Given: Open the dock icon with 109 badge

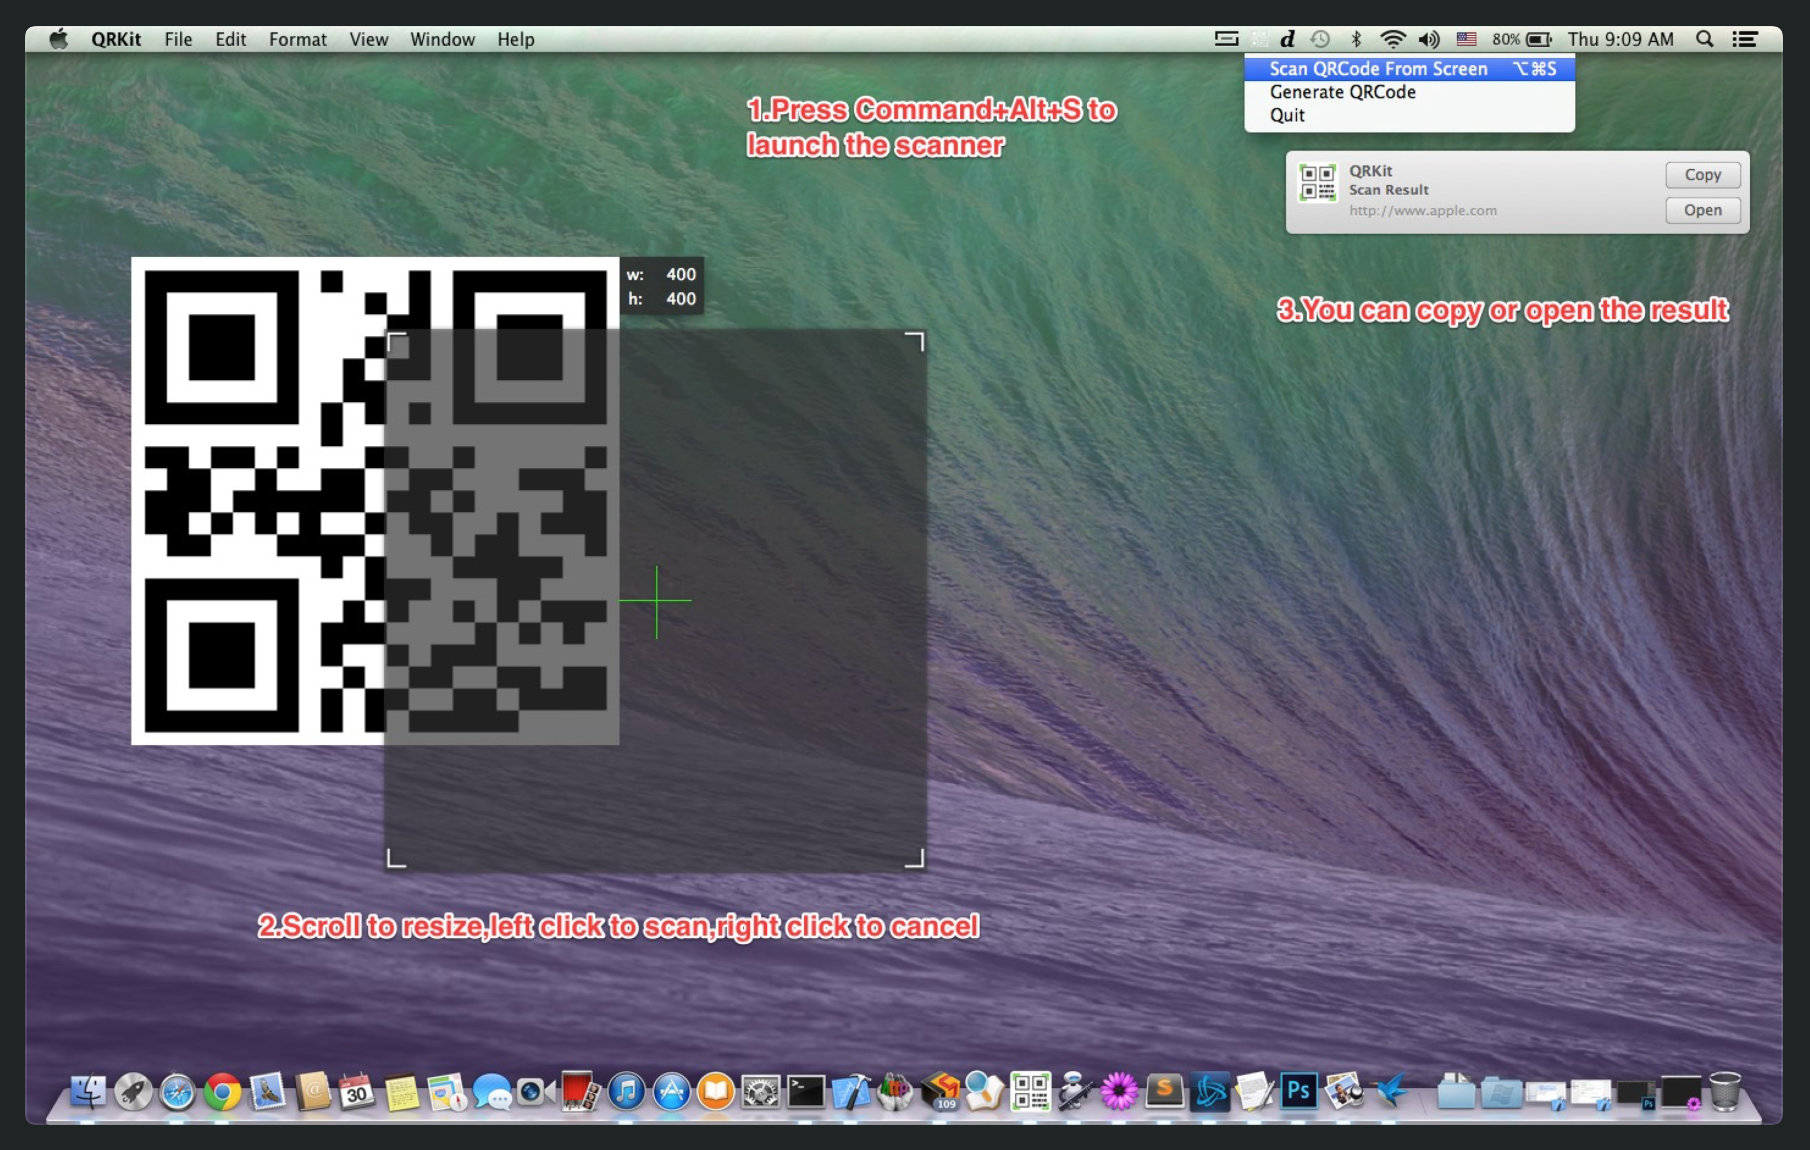Looking at the screenshot, I should (x=940, y=1091).
